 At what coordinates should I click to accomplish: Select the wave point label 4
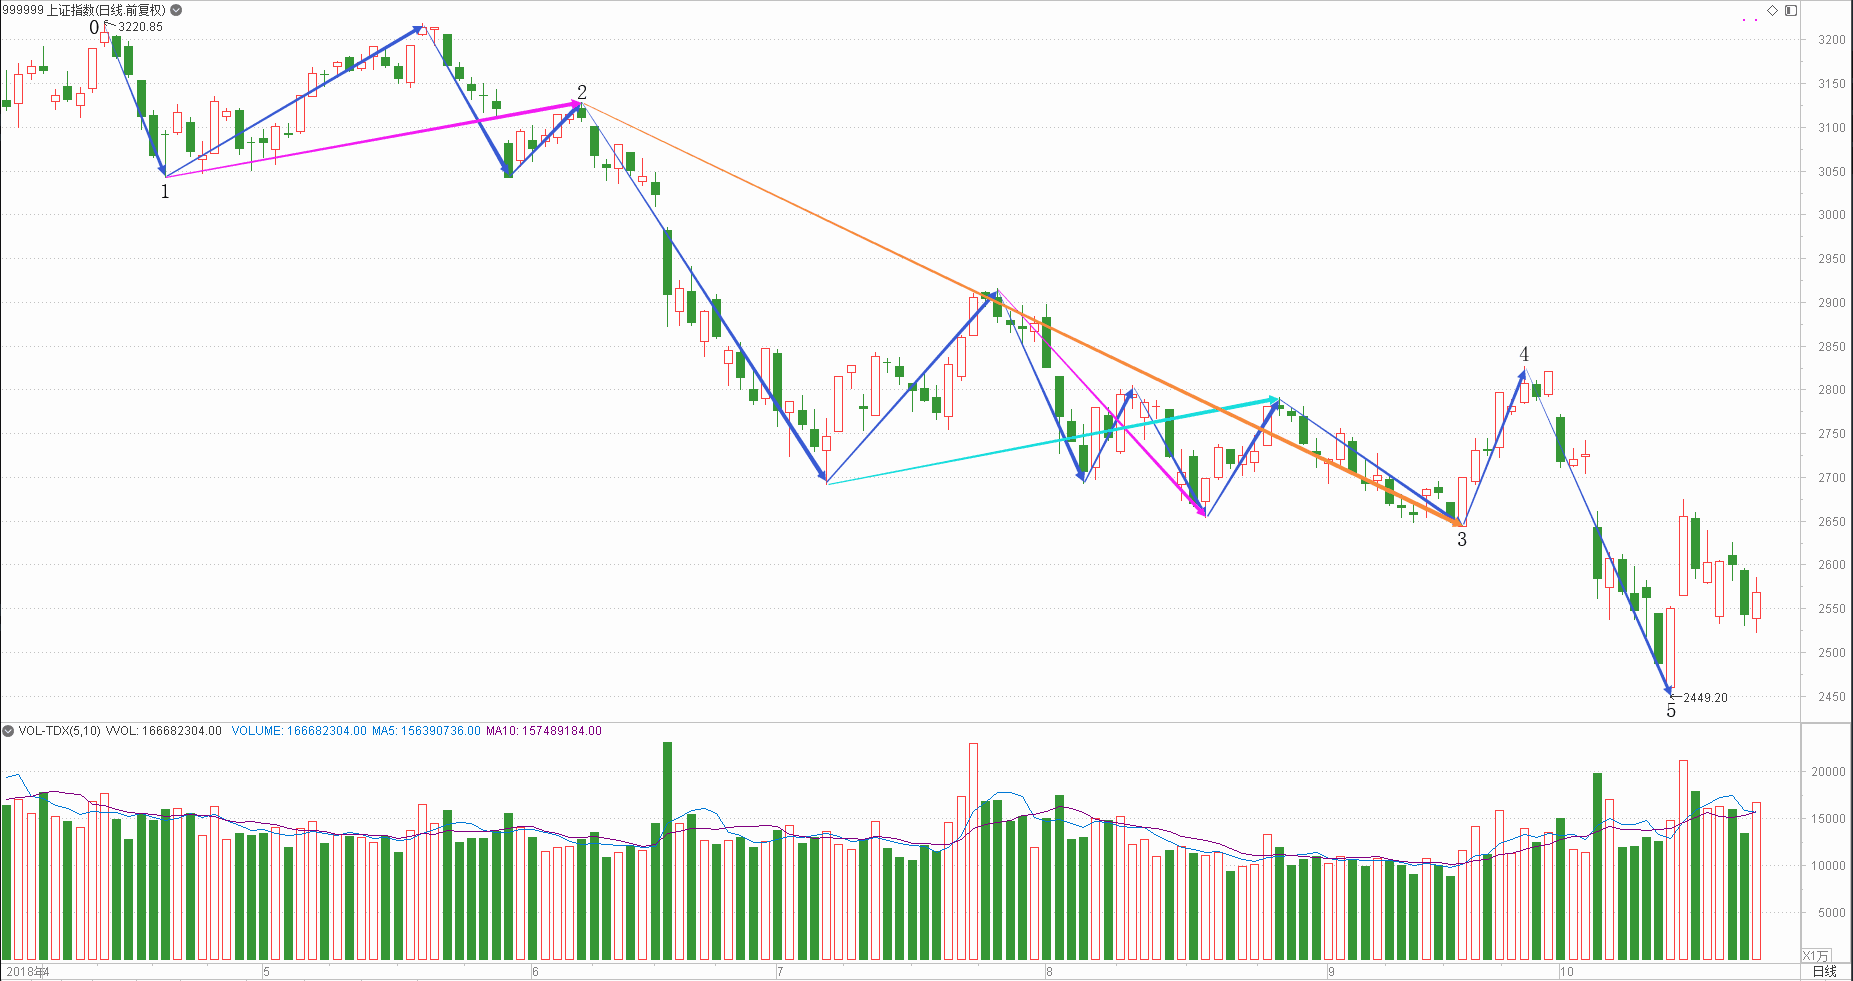[1524, 354]
